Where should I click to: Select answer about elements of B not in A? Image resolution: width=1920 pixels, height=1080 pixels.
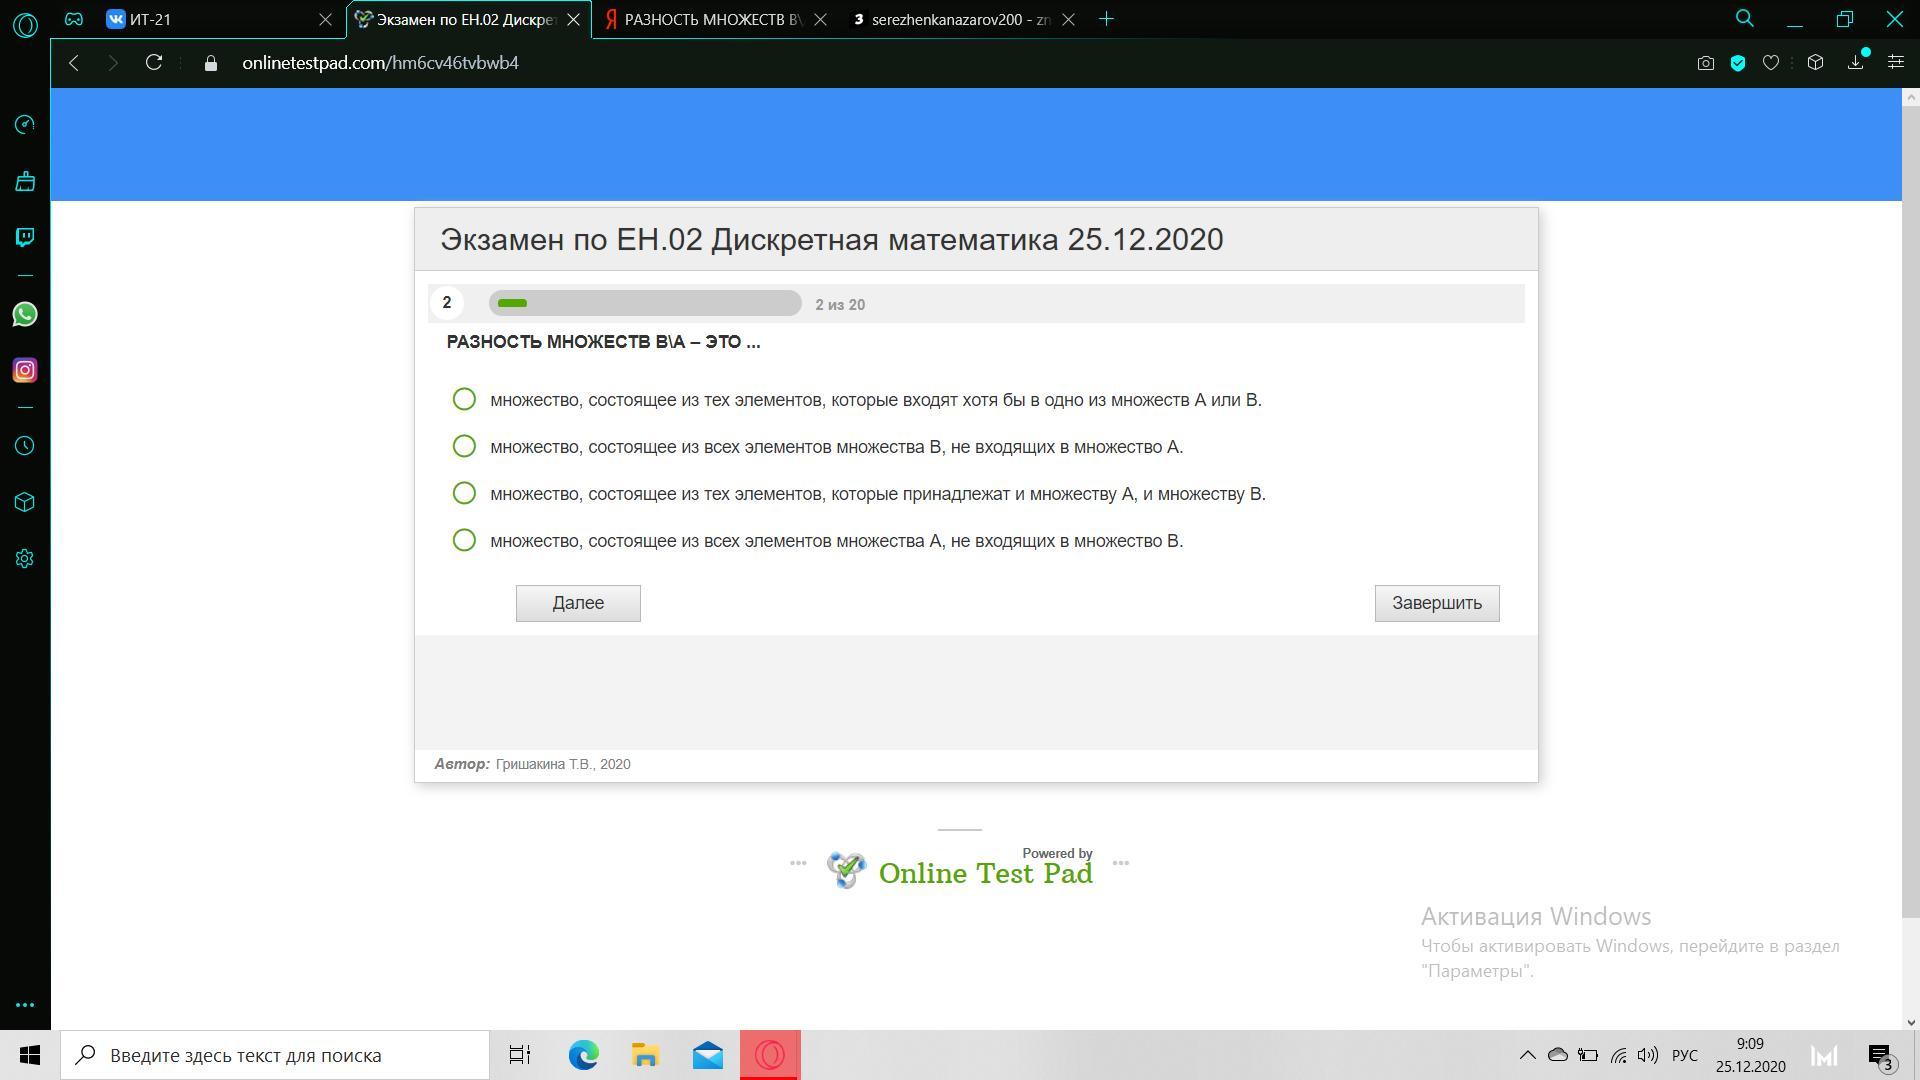click(x=464, y=447)
